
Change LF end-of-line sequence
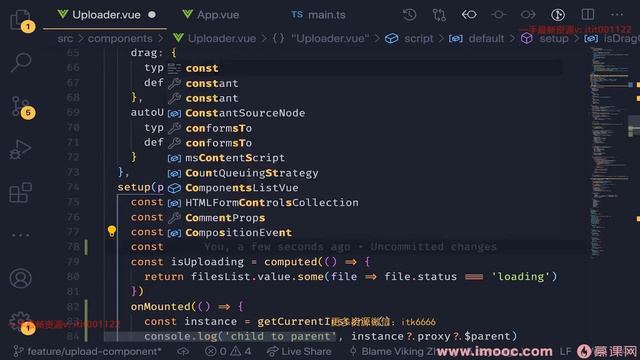(x=565, y=351)
